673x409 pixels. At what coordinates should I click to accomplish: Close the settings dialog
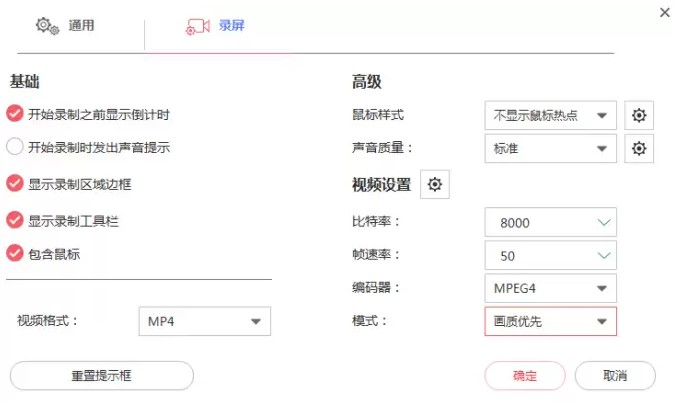[x=665, y=11]
